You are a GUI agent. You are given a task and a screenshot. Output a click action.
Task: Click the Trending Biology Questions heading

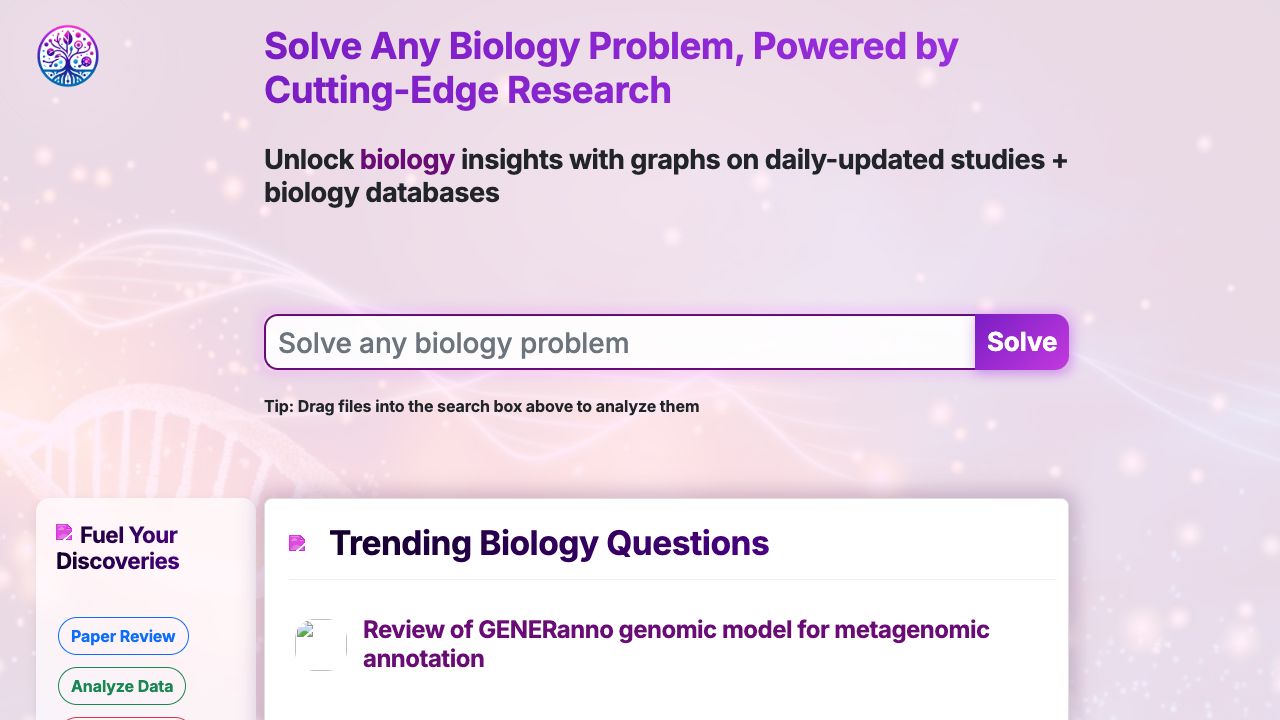click(x=549, y=543)
